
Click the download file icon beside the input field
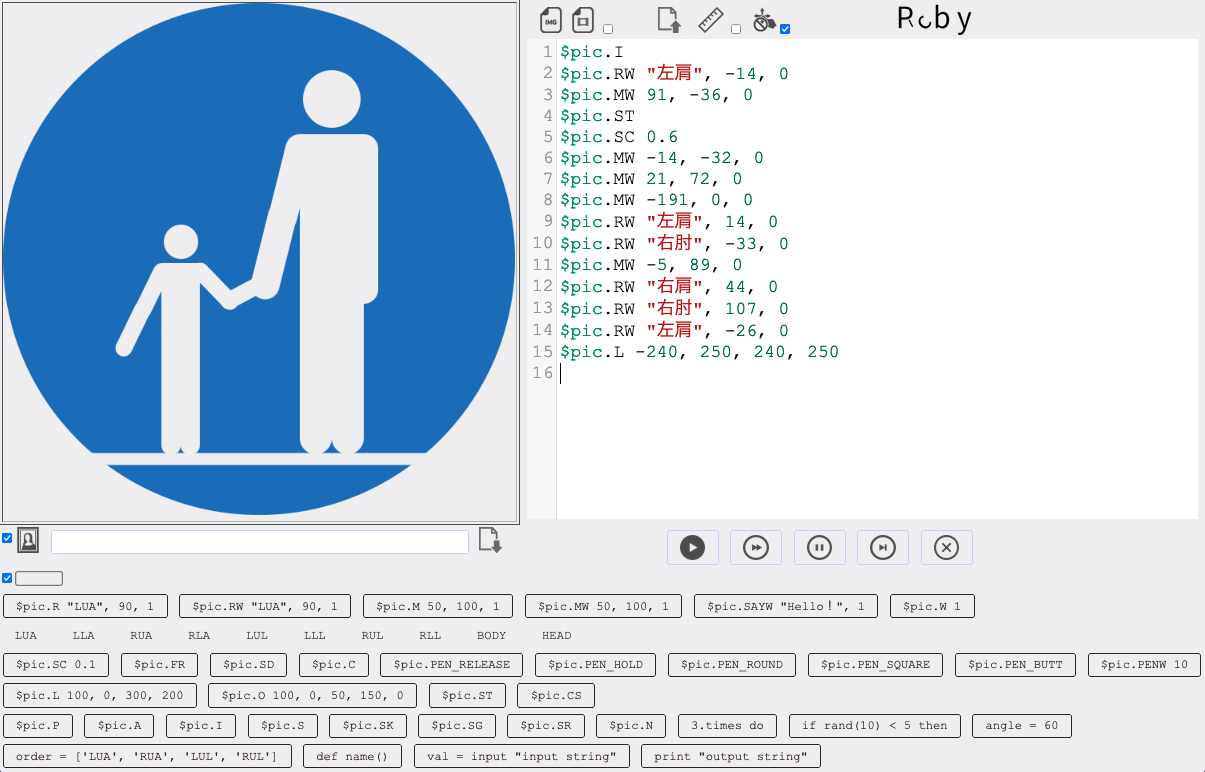[x=490, y=540]
